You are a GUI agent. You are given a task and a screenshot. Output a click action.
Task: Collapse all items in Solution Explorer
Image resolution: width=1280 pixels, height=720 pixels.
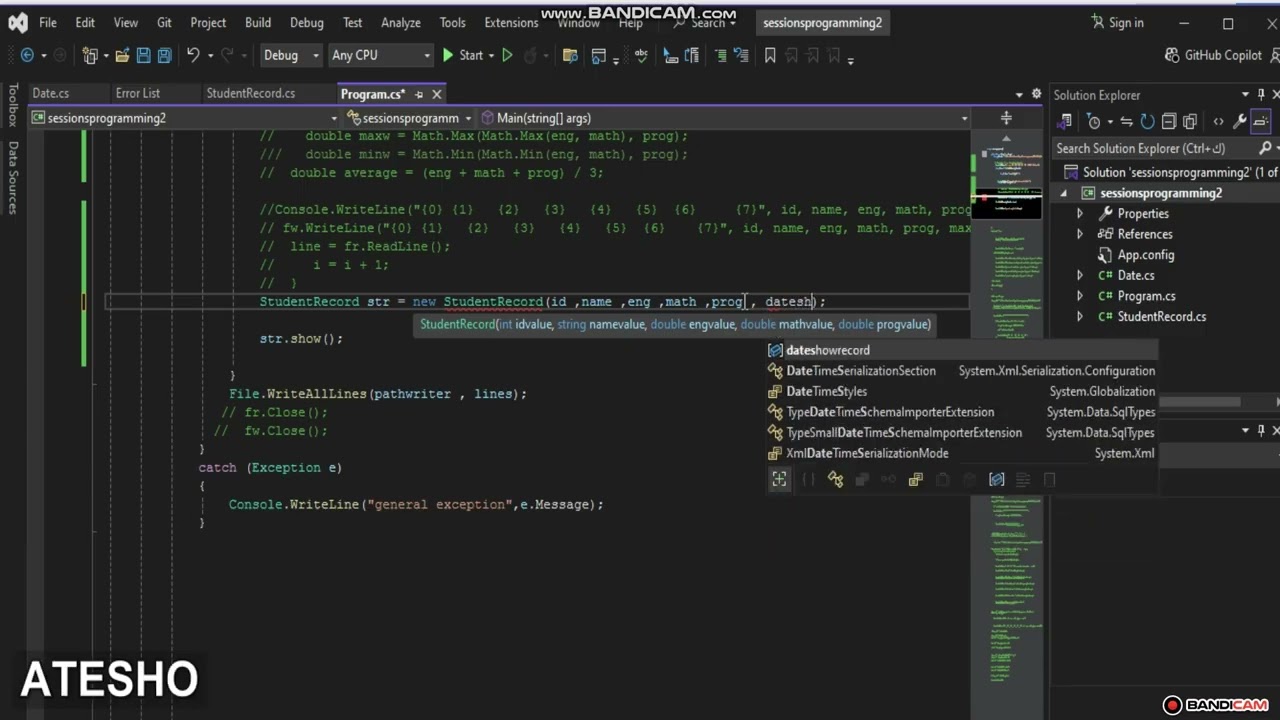[x=1168, y=122]
